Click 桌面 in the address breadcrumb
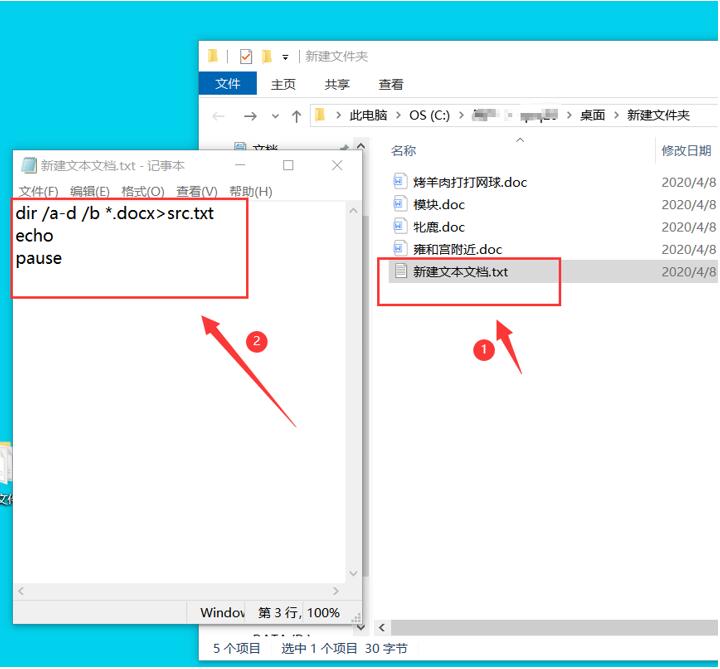The height and width of the screenshot is (669, 720). pos(592,115)
